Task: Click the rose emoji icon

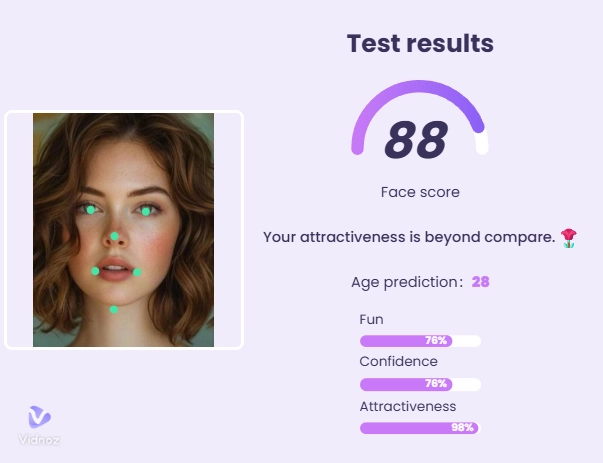Action: click(568, 237)
